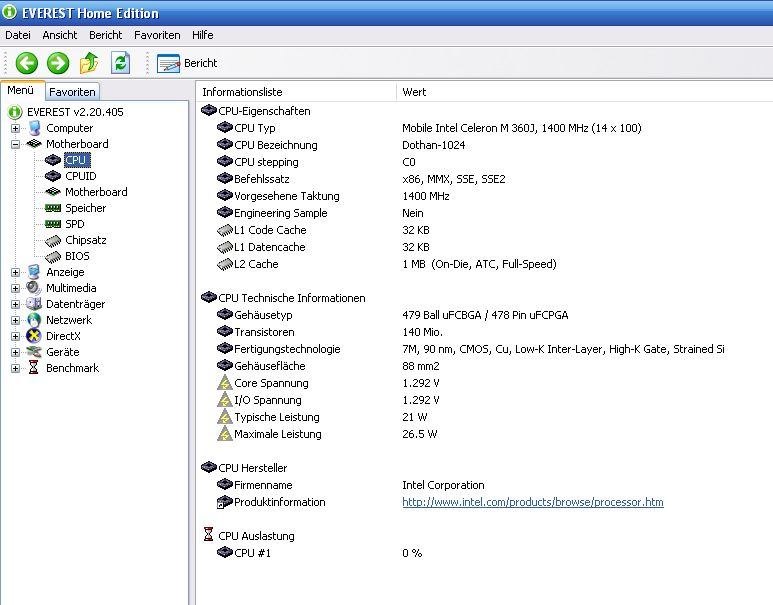Viewport: 773px width, 605px height.
Task: Open the Ansicht menu
Action: (60, 35)
